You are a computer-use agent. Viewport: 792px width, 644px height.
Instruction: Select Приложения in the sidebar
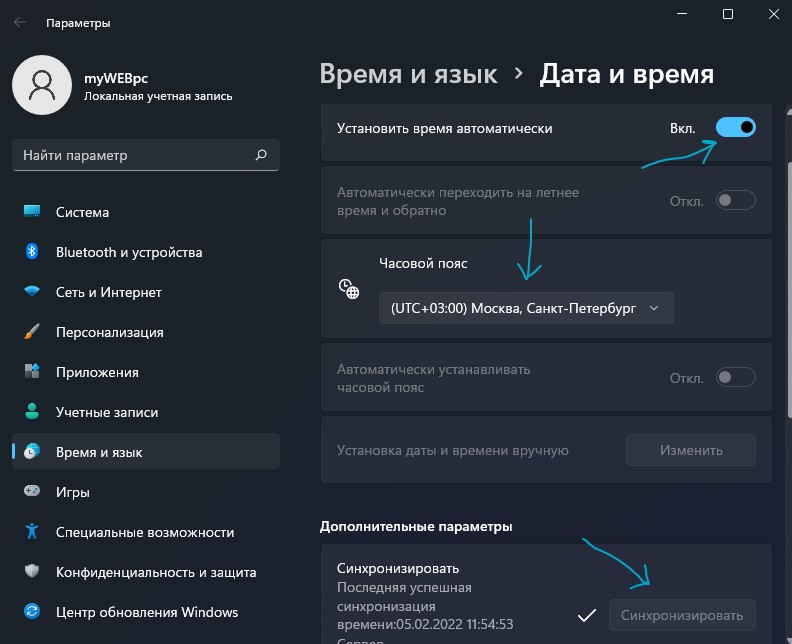(x=146, y=372)
